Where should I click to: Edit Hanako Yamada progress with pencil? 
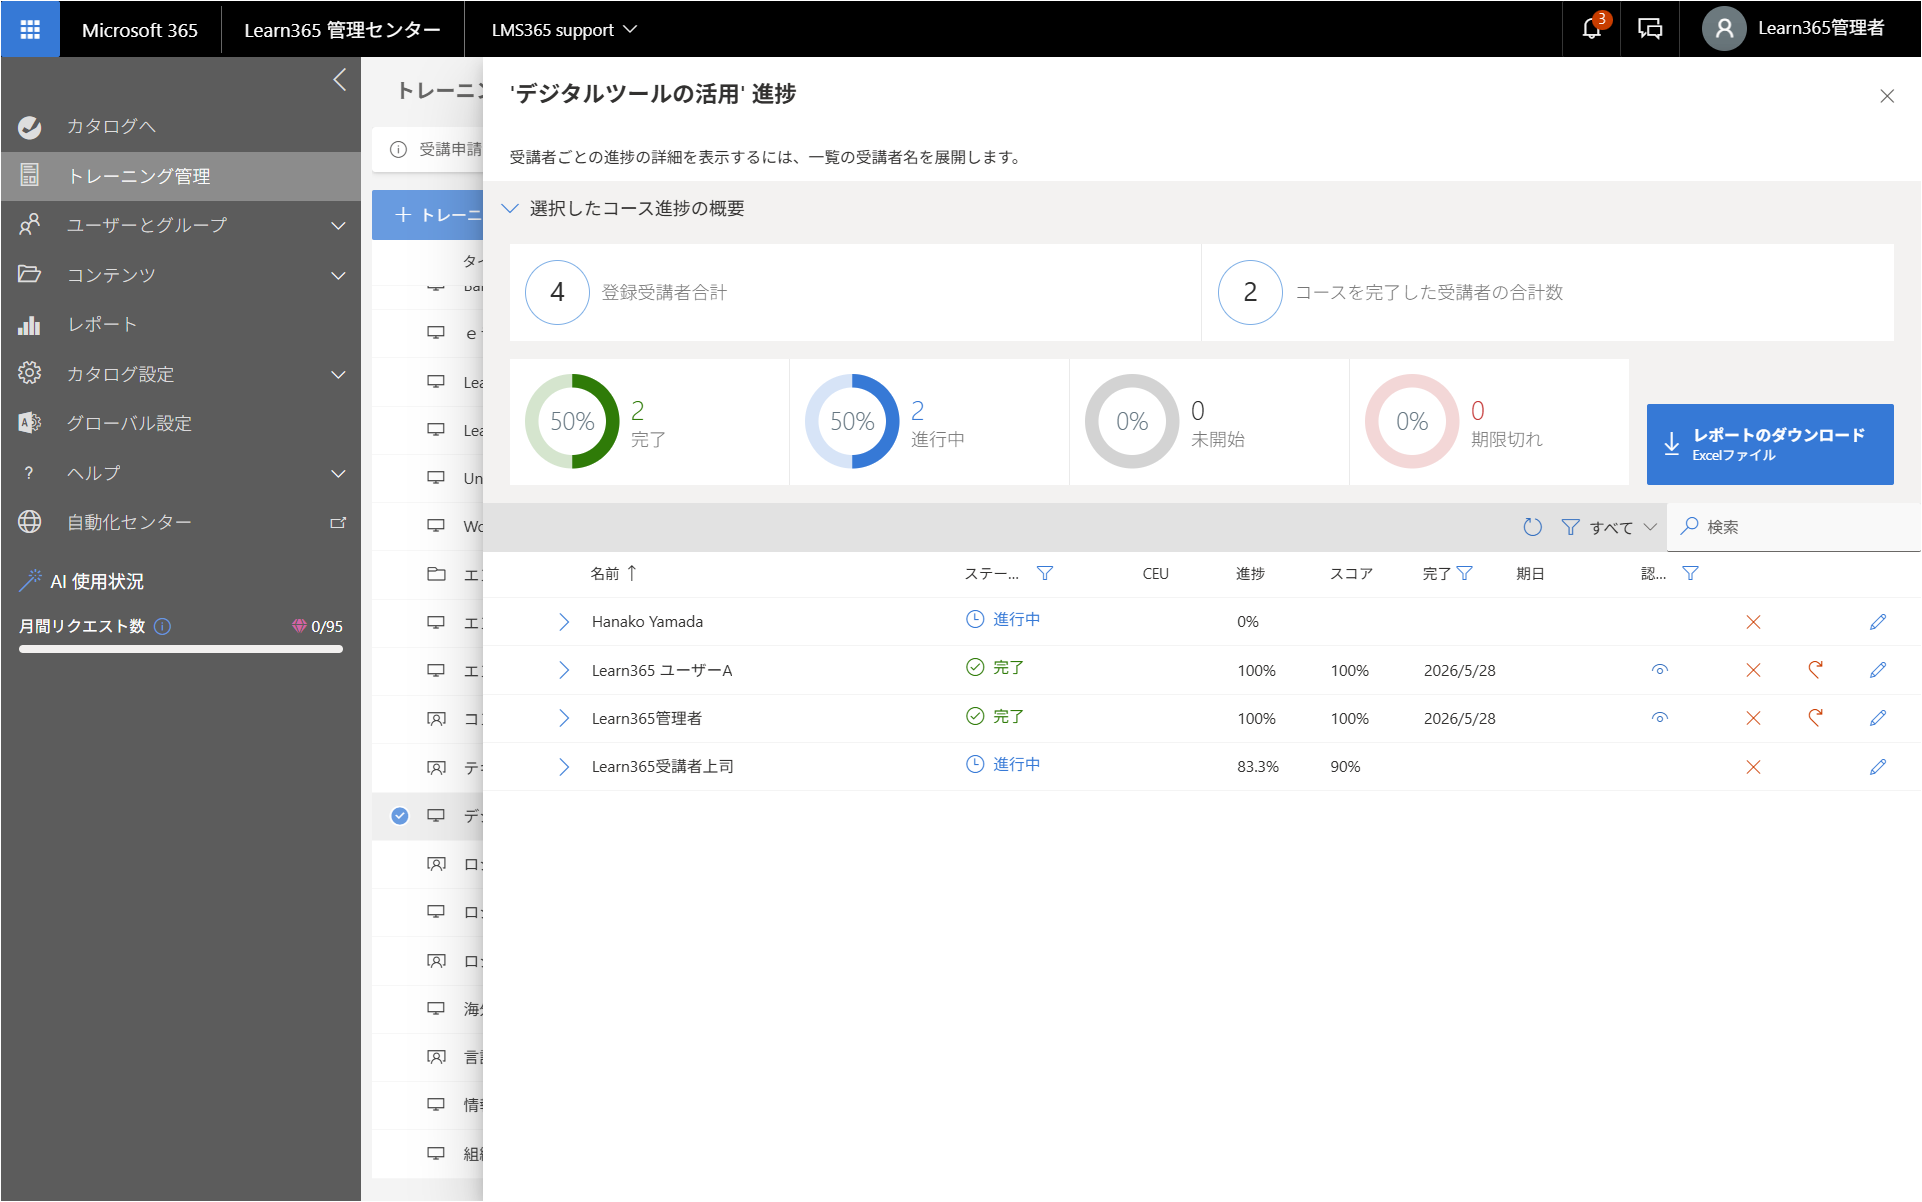[1878, 622]
